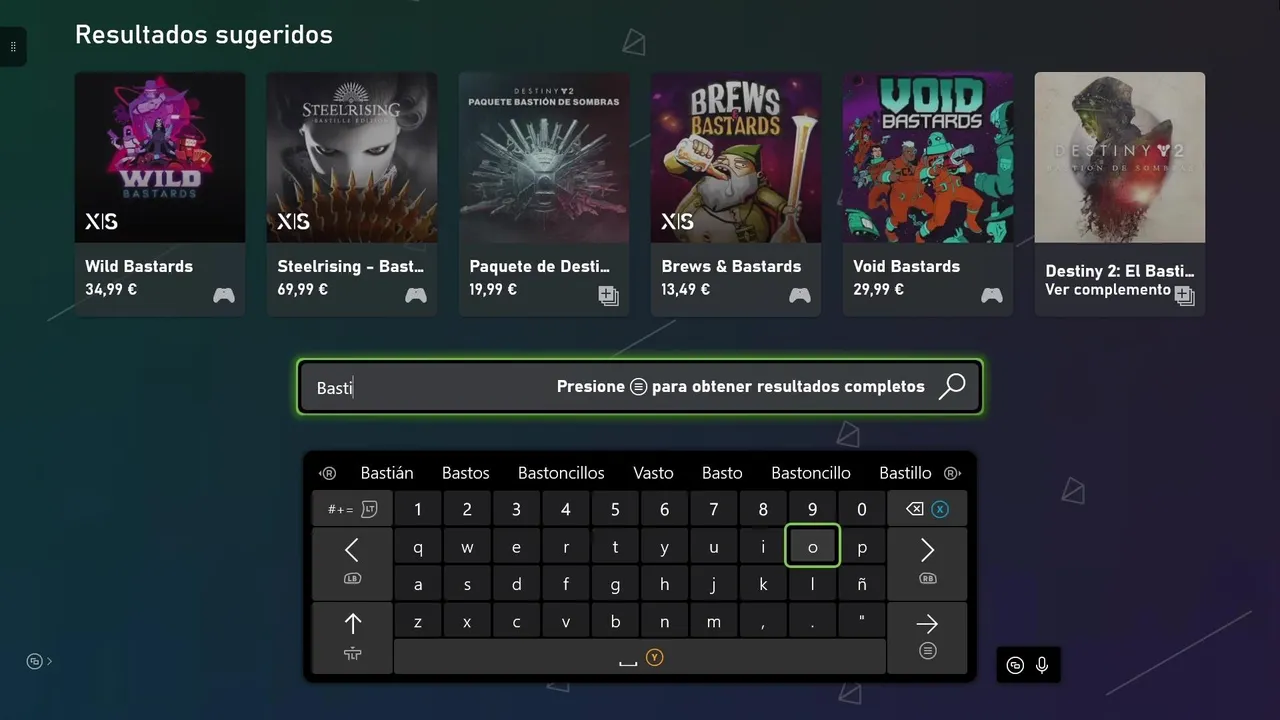Click the Resultados sugeridos heading
The height and width of the screenshot is (720, 1280).
204,34
